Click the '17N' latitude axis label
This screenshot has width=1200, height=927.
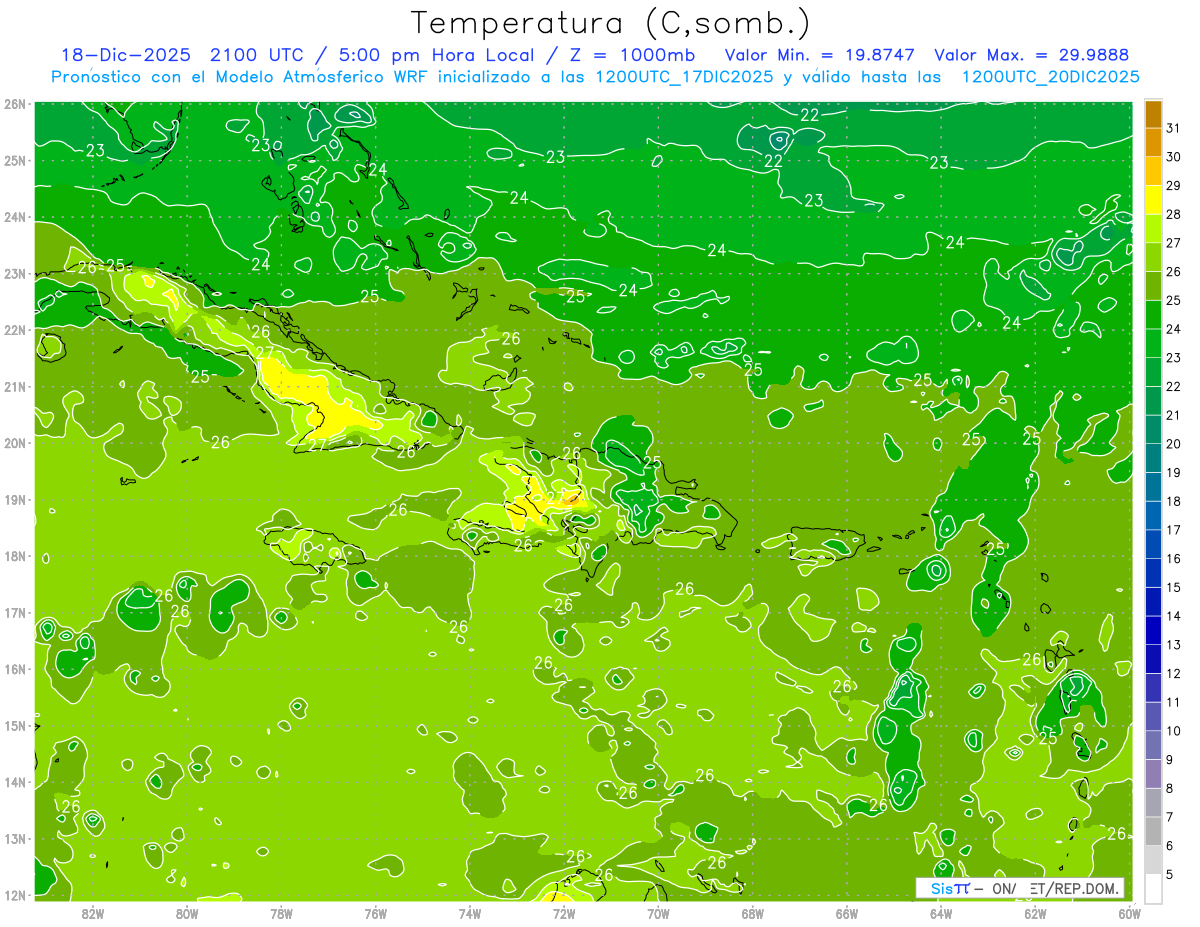(15, 613)
